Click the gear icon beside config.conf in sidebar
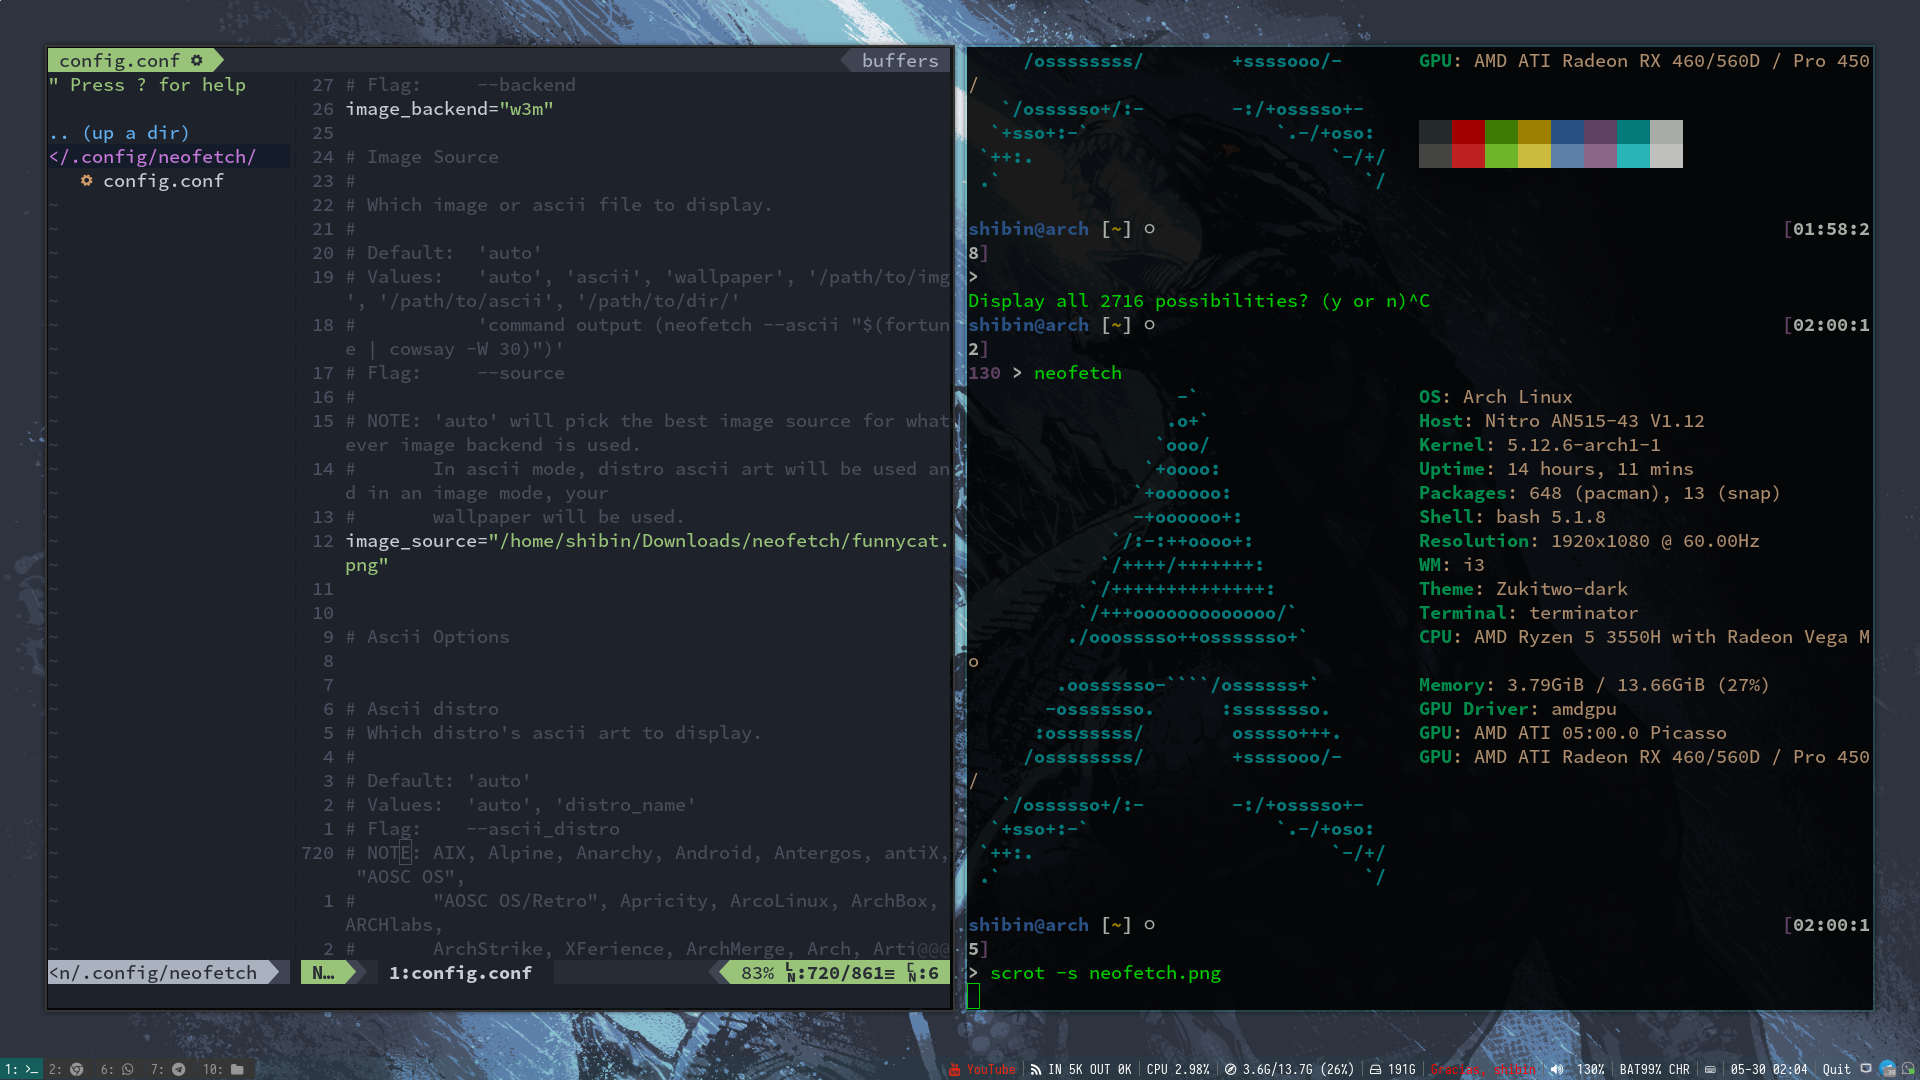Image resolution: width=1920 pixels, height=1080 pixels. (x=87, y=181)
